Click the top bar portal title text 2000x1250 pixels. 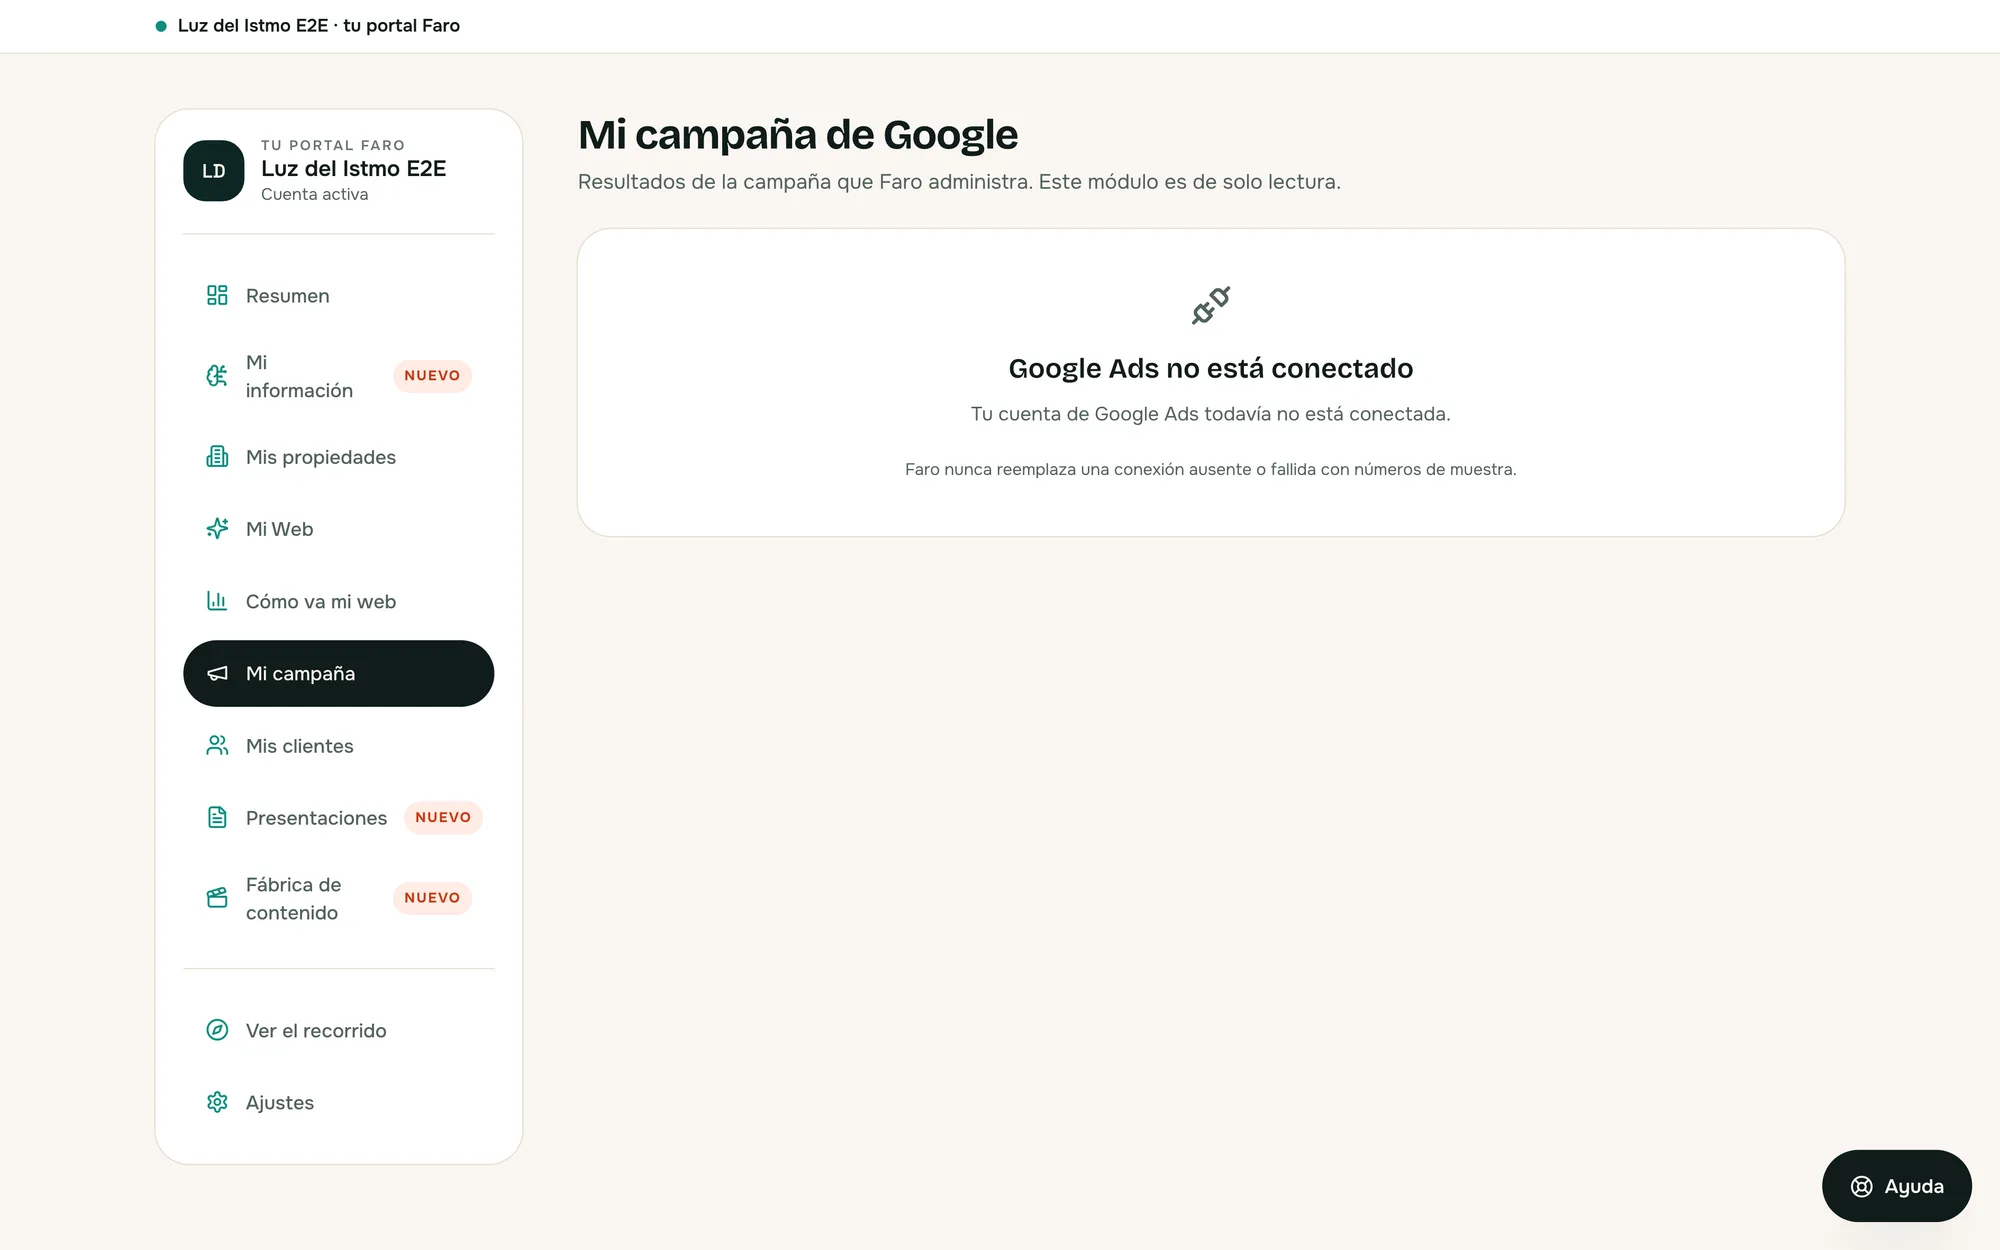tap(319, 26)
